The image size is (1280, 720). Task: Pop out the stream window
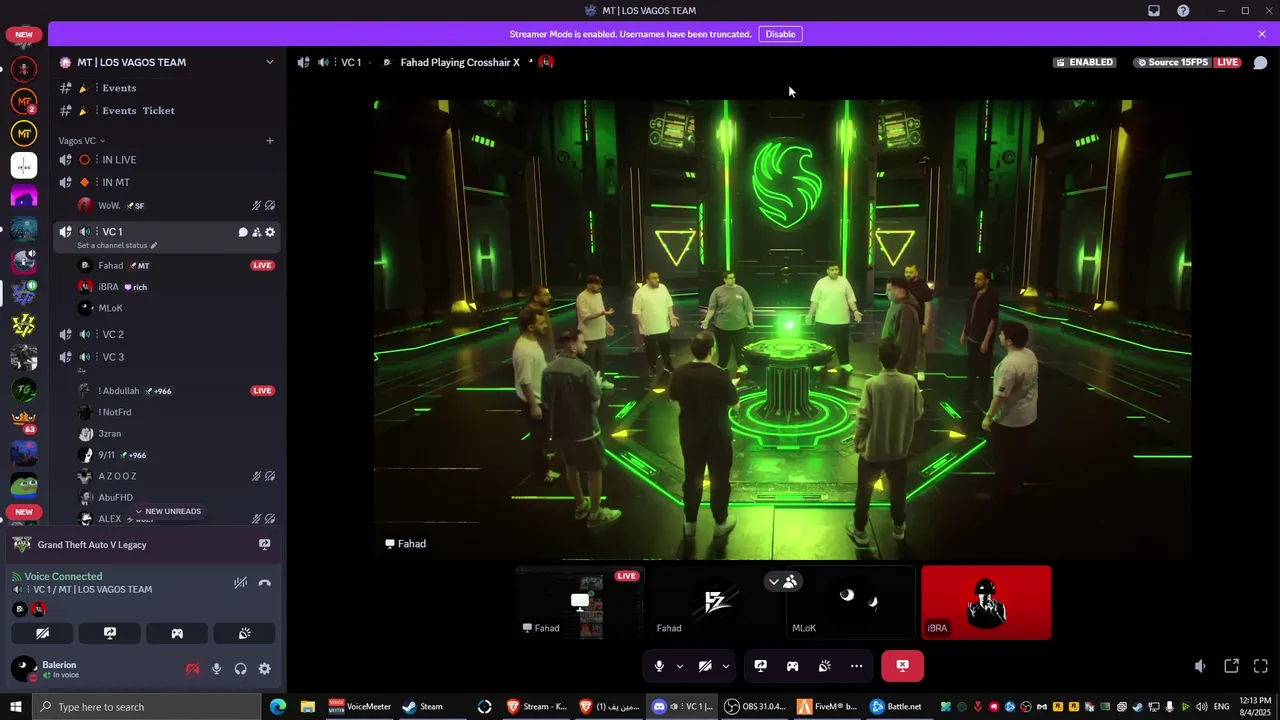pyautogui.click(x=1231, y=666)
